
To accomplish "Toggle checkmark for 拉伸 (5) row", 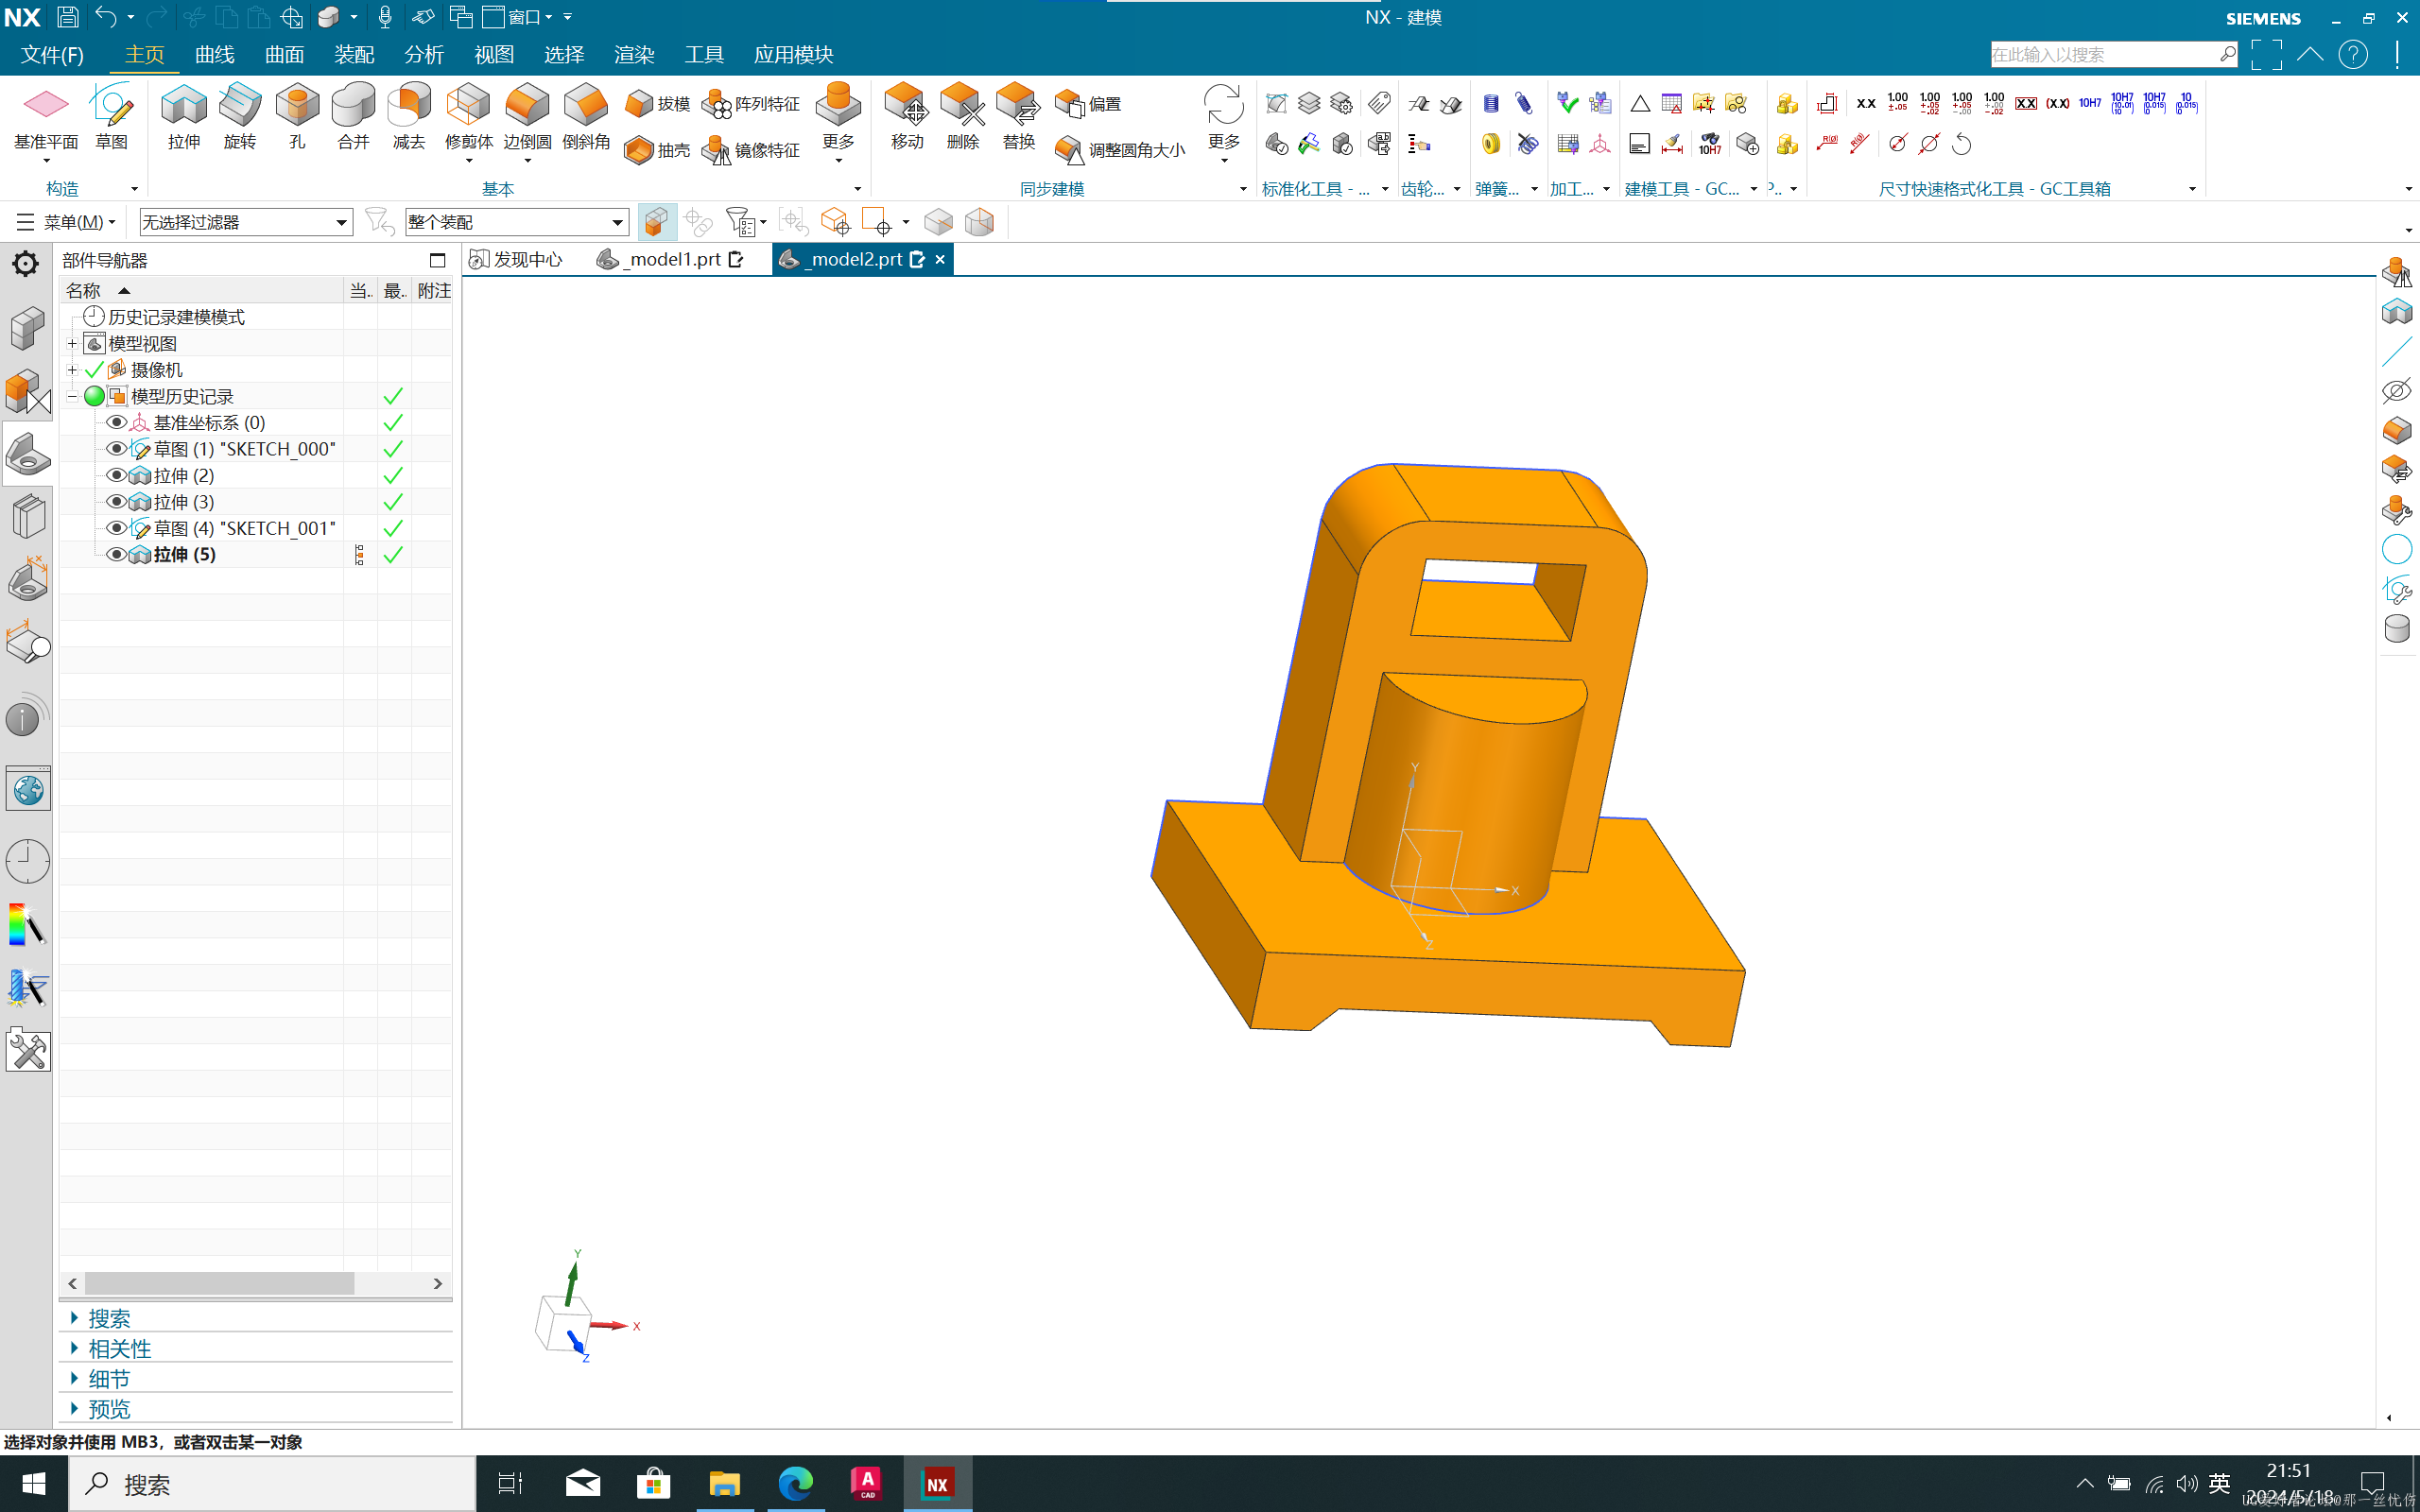I will 393,555.
